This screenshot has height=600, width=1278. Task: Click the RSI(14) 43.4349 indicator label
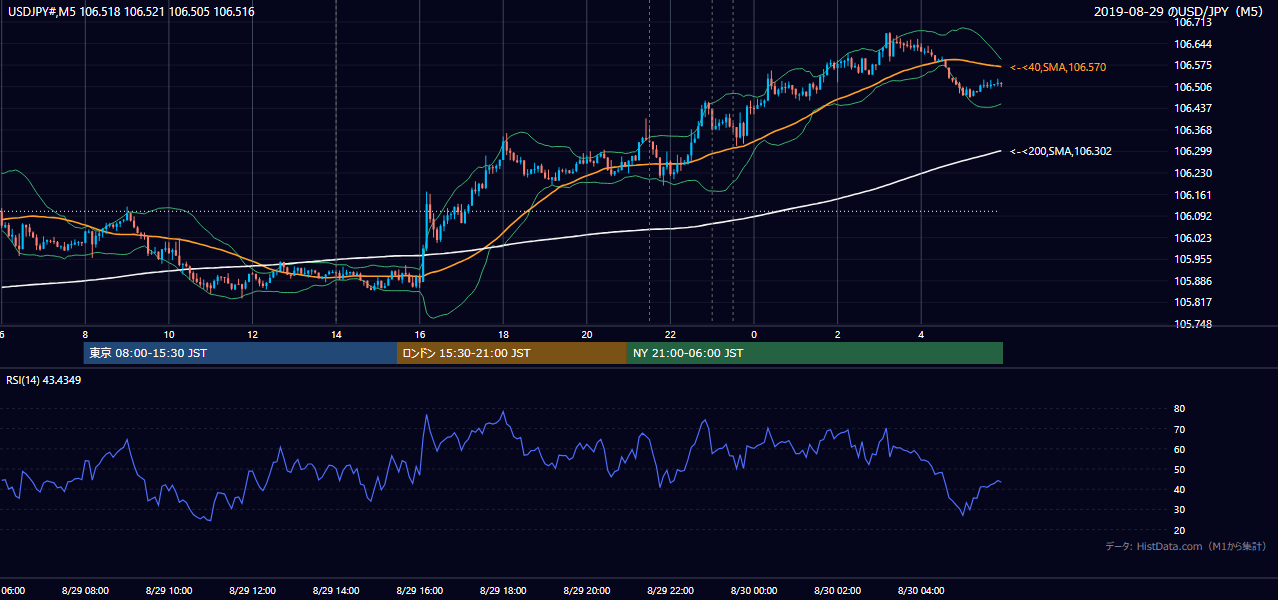[x=44, y=380]
